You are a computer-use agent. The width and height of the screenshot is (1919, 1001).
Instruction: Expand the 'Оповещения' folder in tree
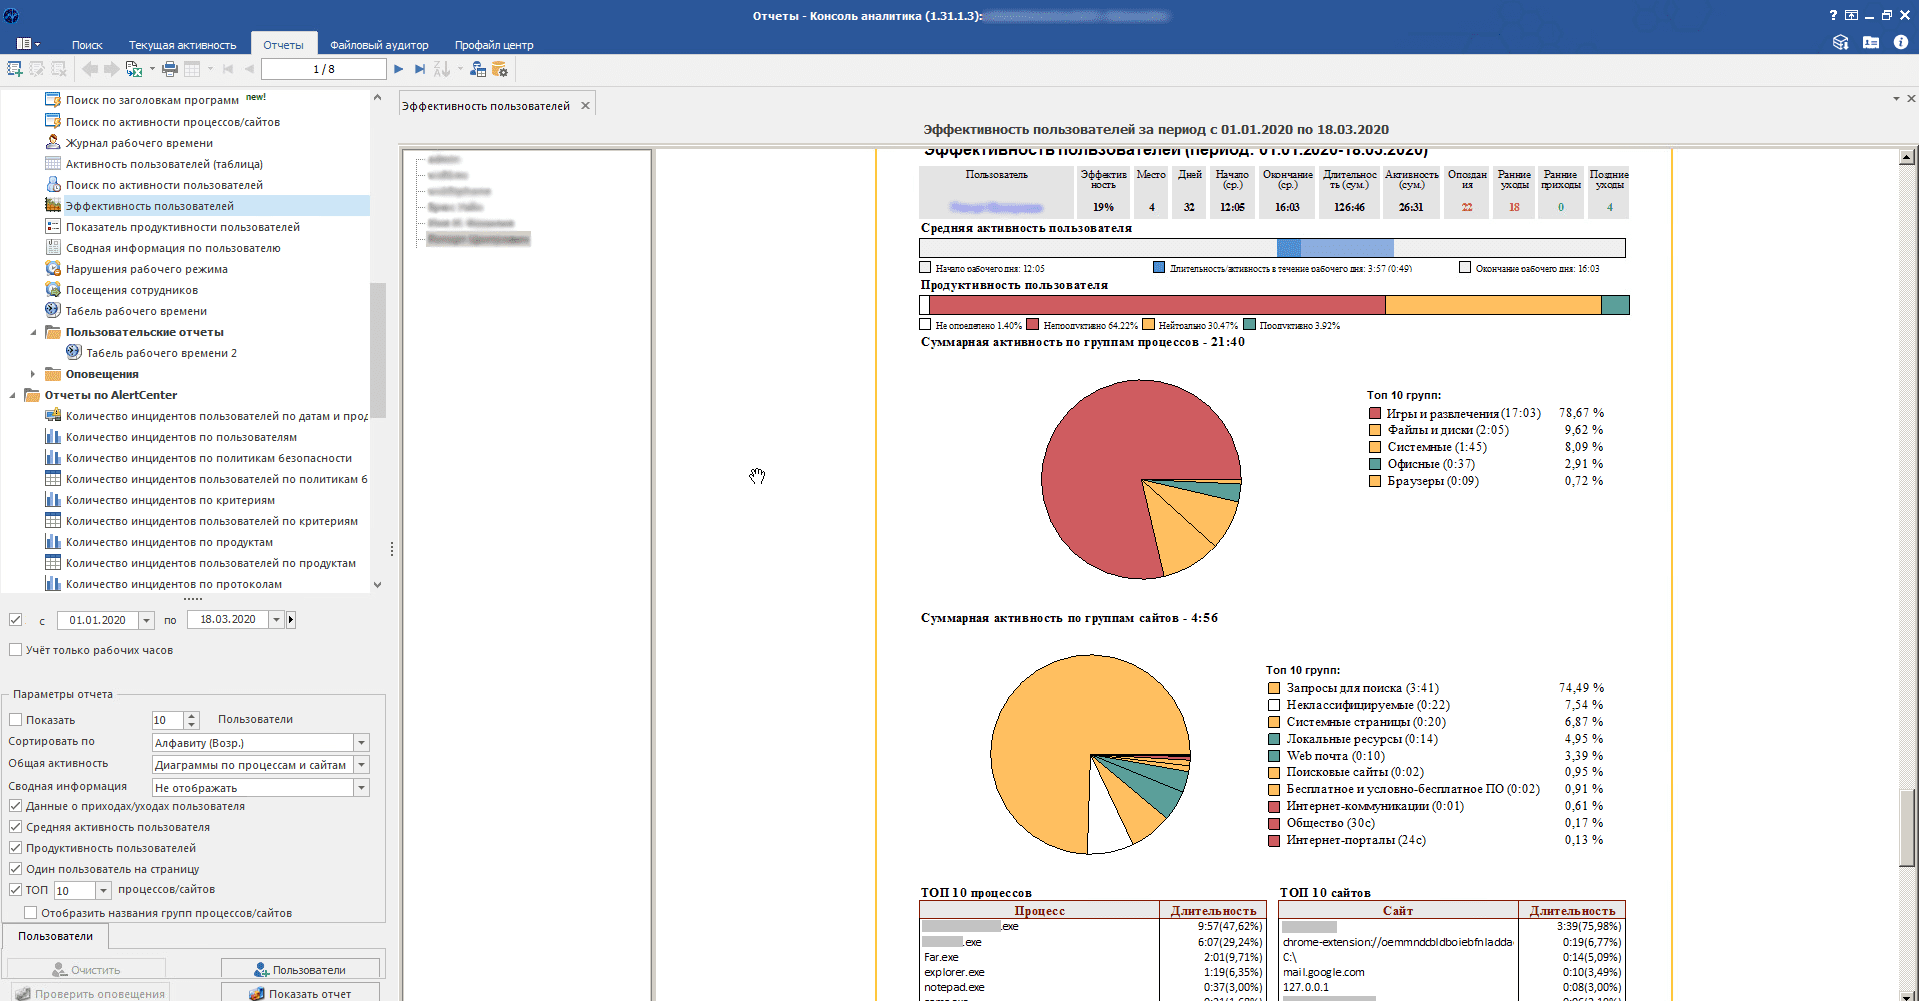[33, 374]
